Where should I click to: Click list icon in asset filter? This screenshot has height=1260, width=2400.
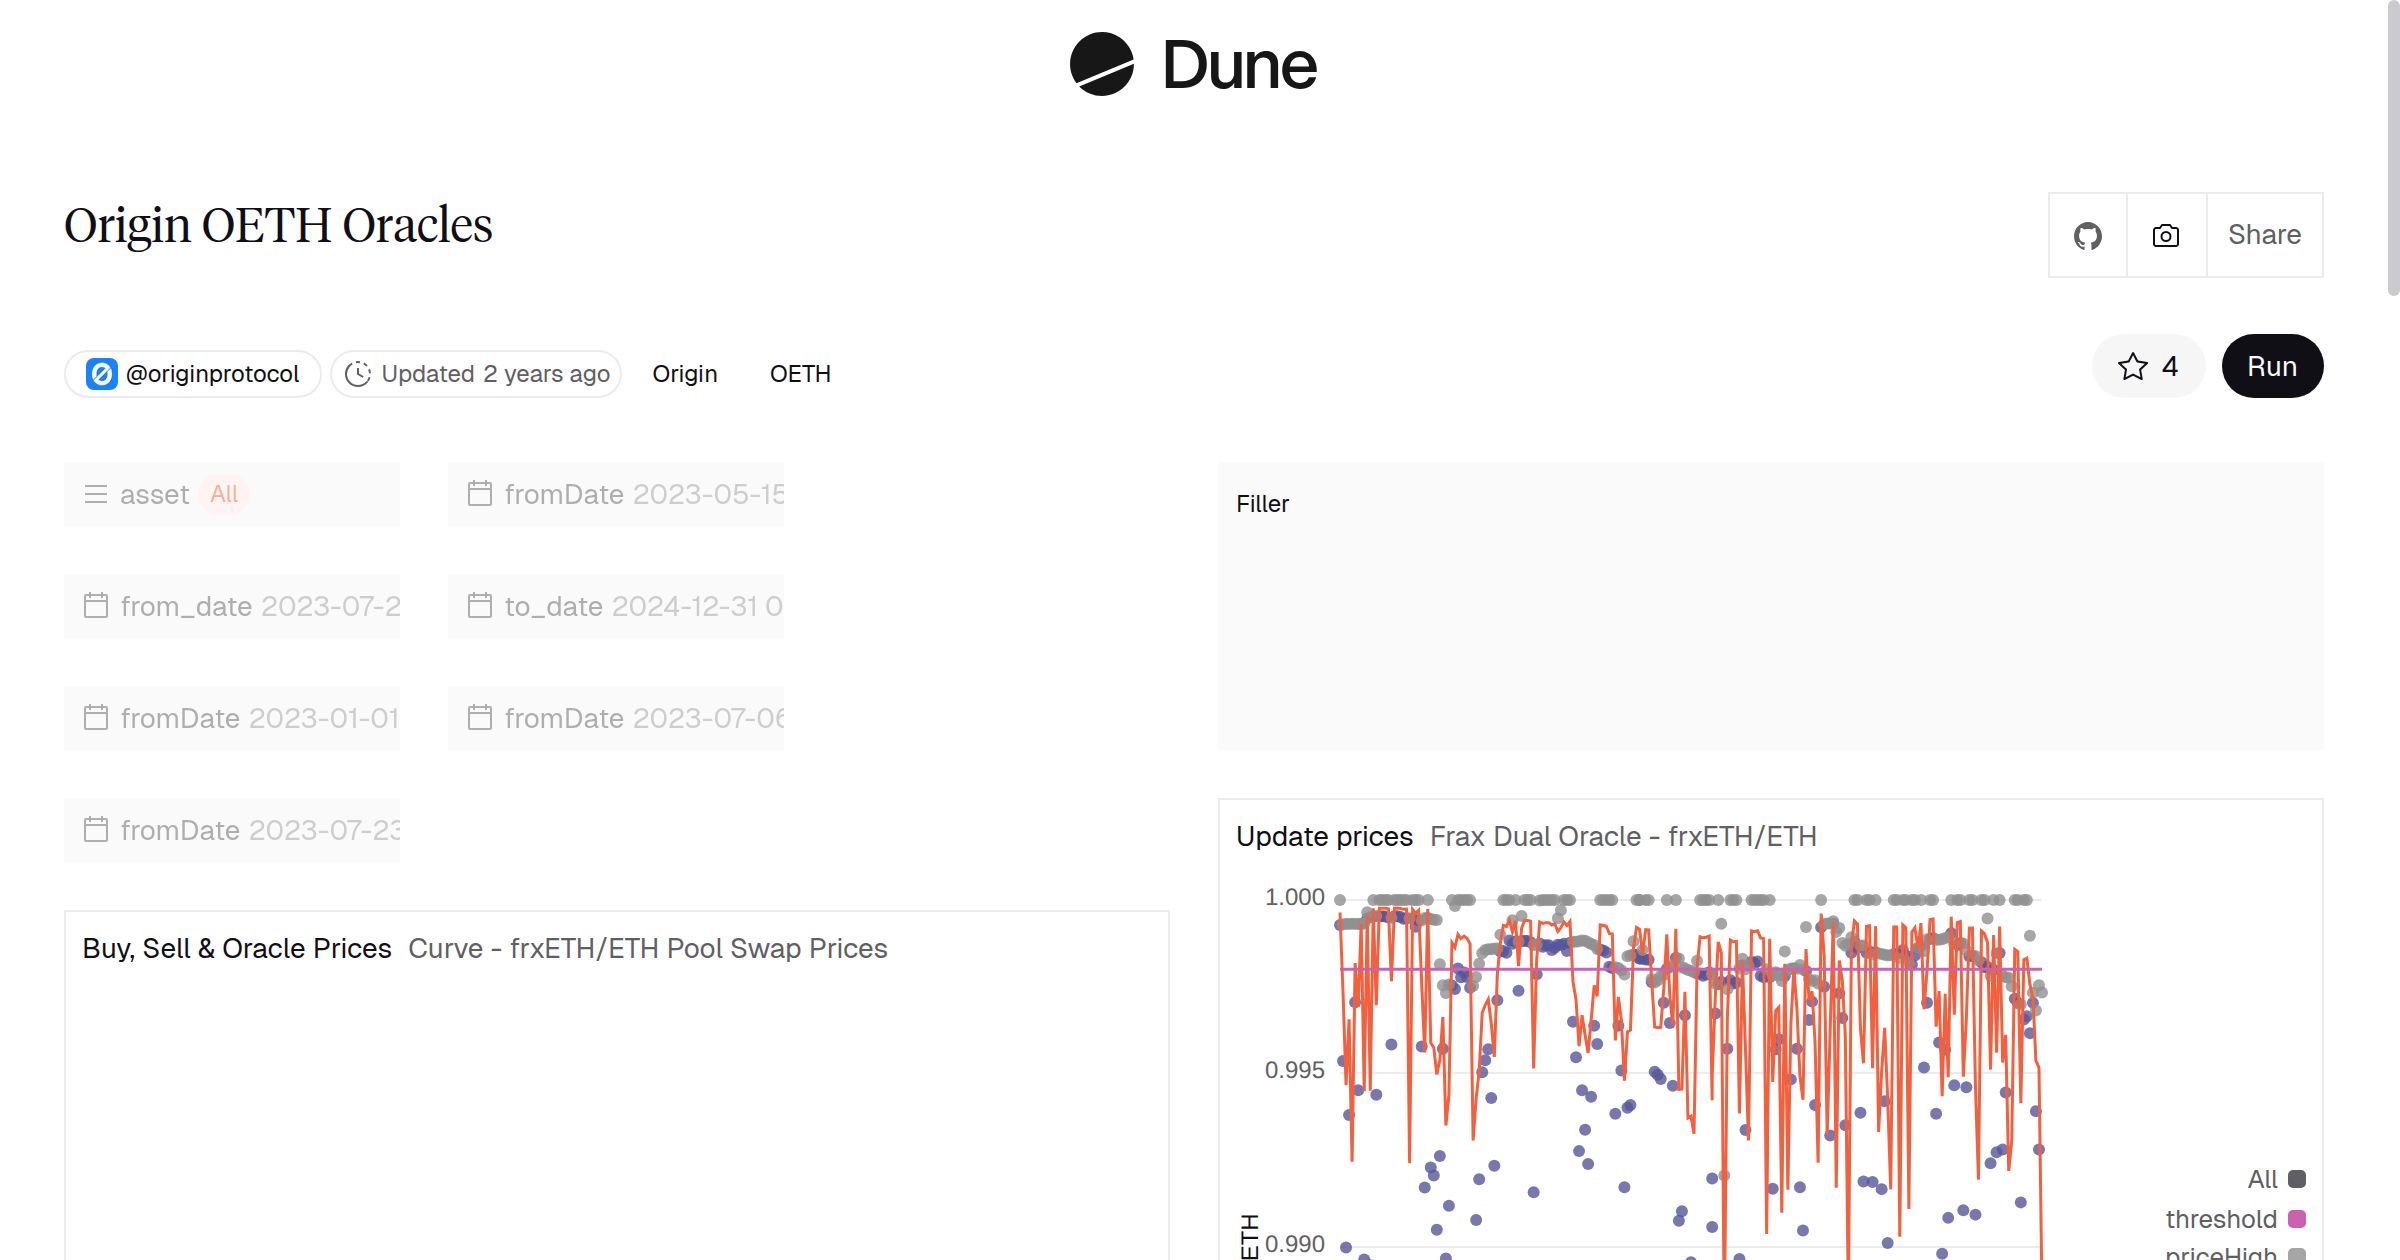click(x=96, y=494)
